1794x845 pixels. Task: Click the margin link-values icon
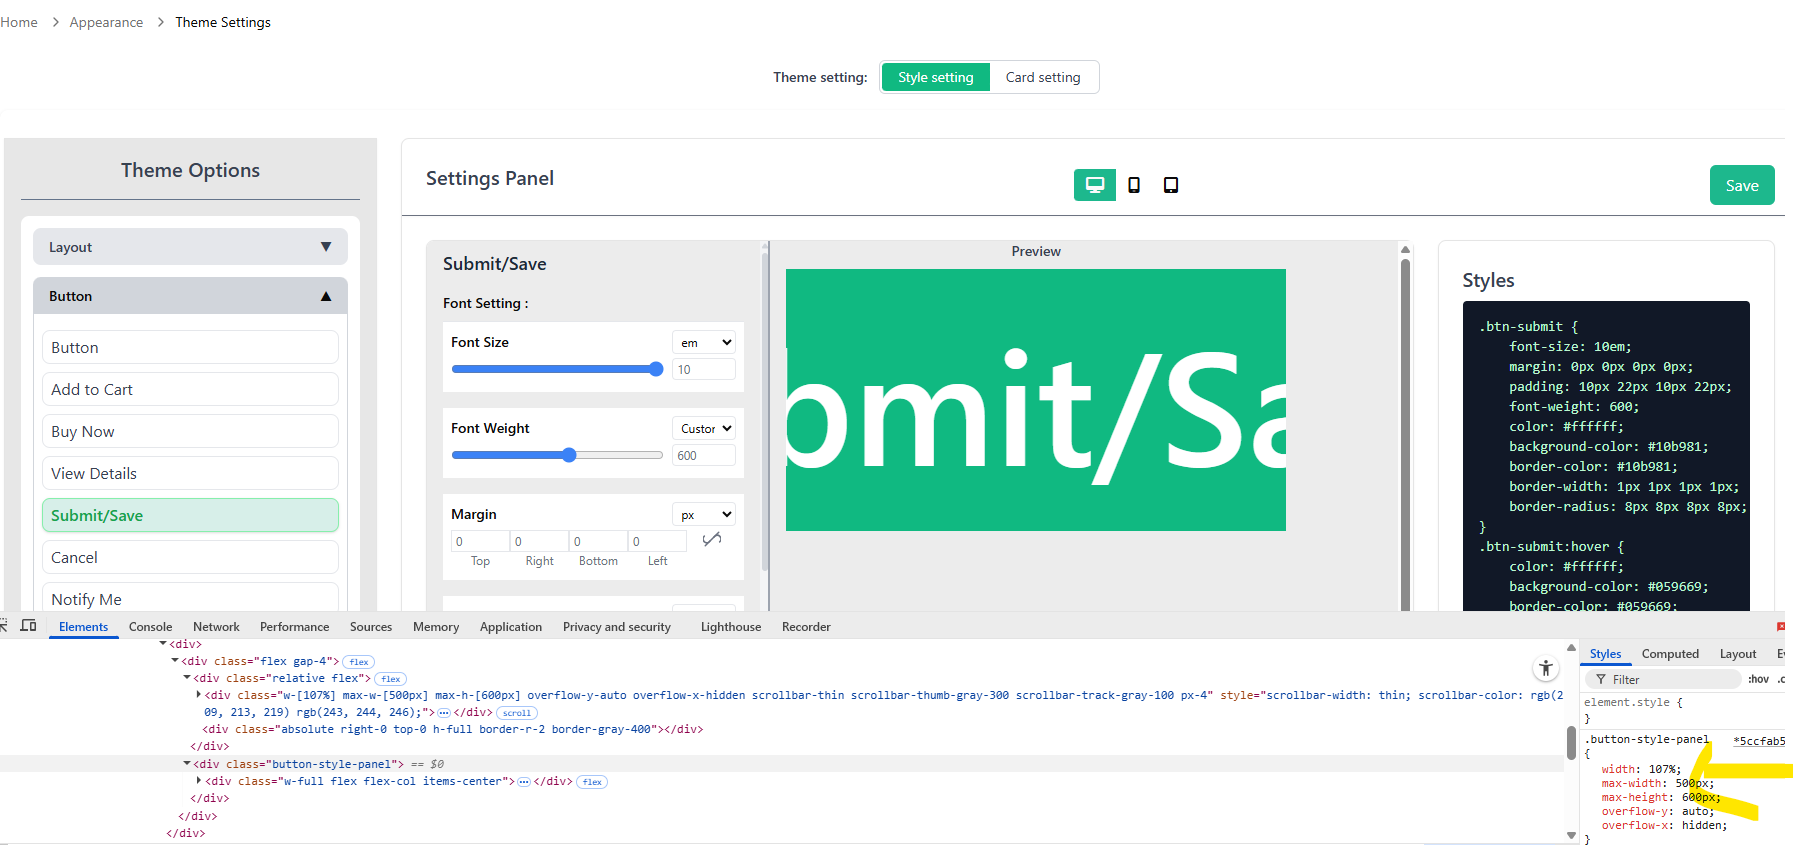[712, 540]
